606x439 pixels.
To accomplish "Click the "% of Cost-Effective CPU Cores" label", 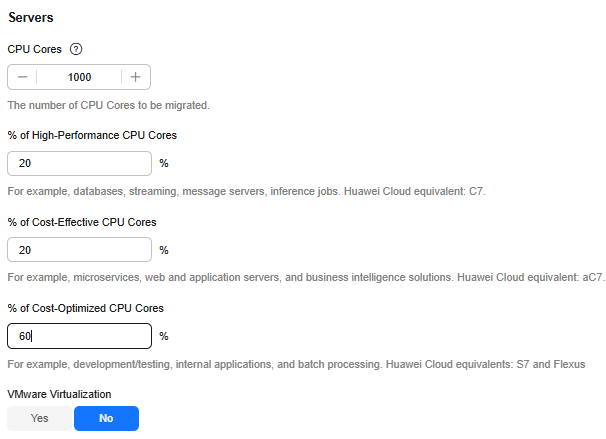I will coord(82,222).
